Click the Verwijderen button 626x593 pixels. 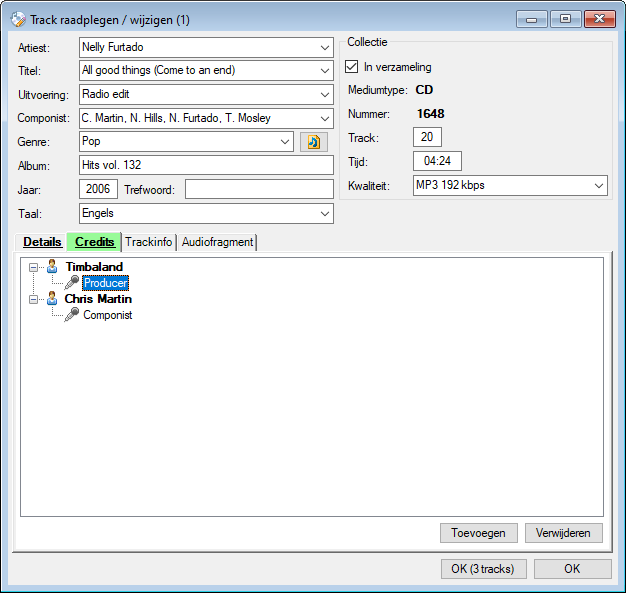pyautogui.click(x=563, y=533)
